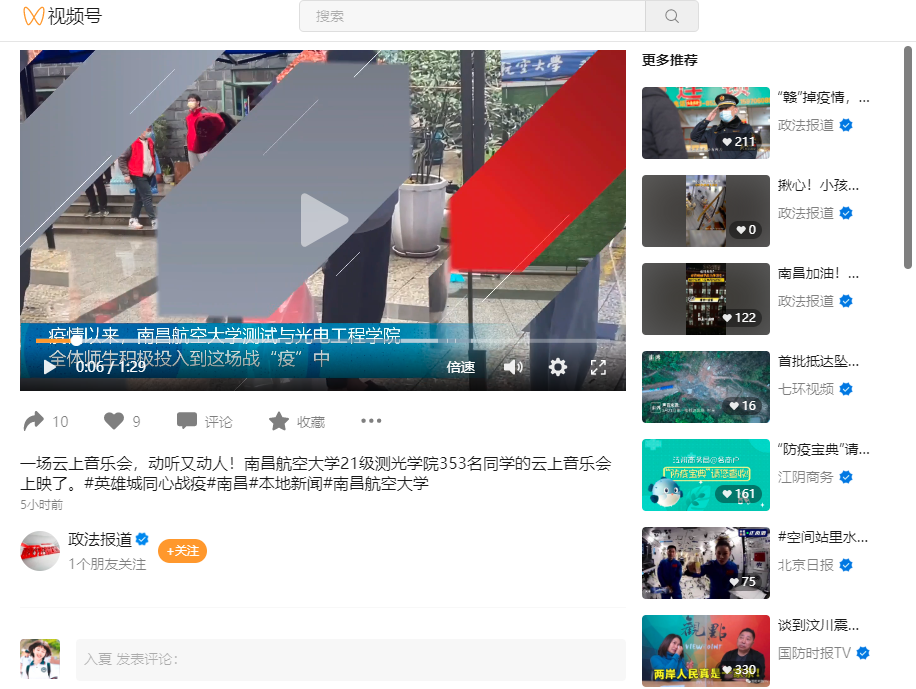Screen dimensions: 916x689
Task: Open the 倍速 playback speed menu
Action: (x=461, y=367)
